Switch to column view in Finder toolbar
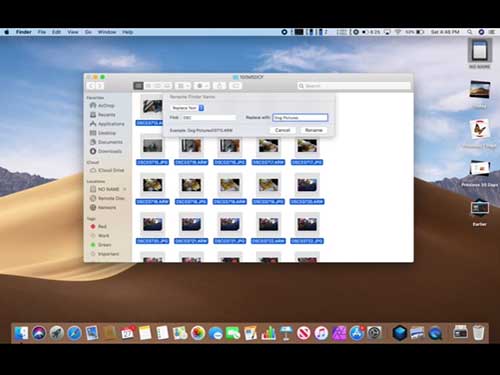 tap(157, 86)
